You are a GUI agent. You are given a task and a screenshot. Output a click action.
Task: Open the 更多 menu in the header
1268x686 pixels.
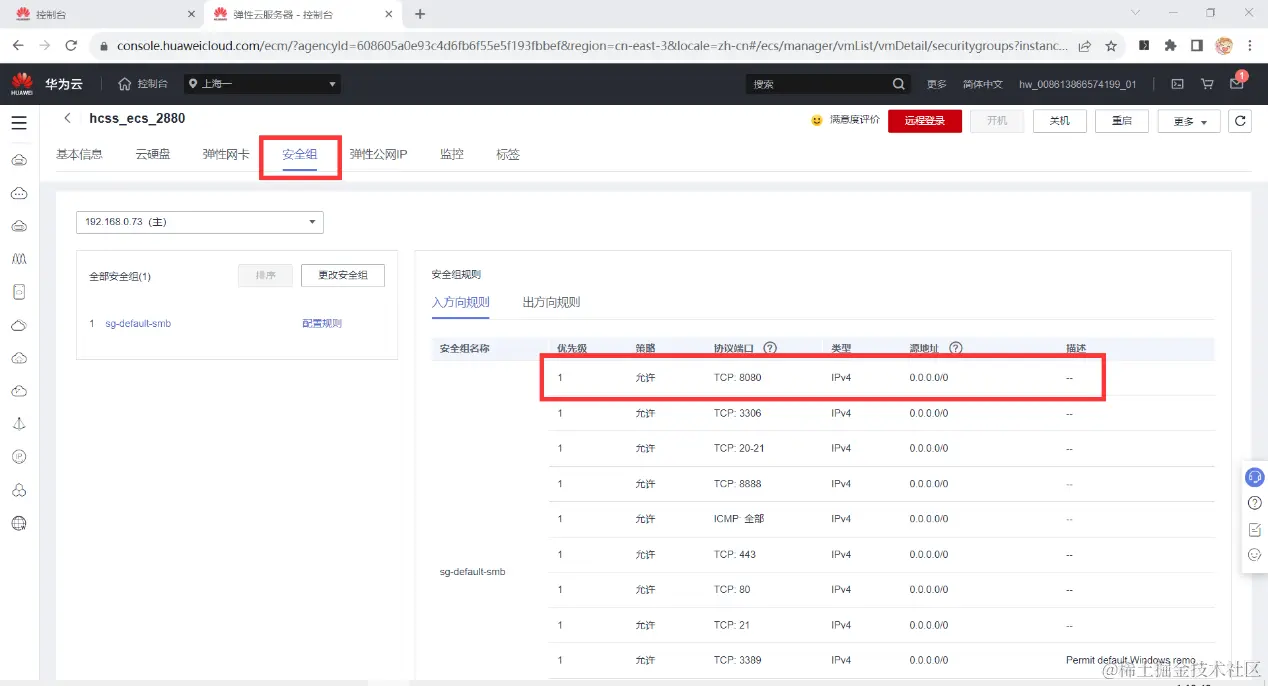coord(936,84)
